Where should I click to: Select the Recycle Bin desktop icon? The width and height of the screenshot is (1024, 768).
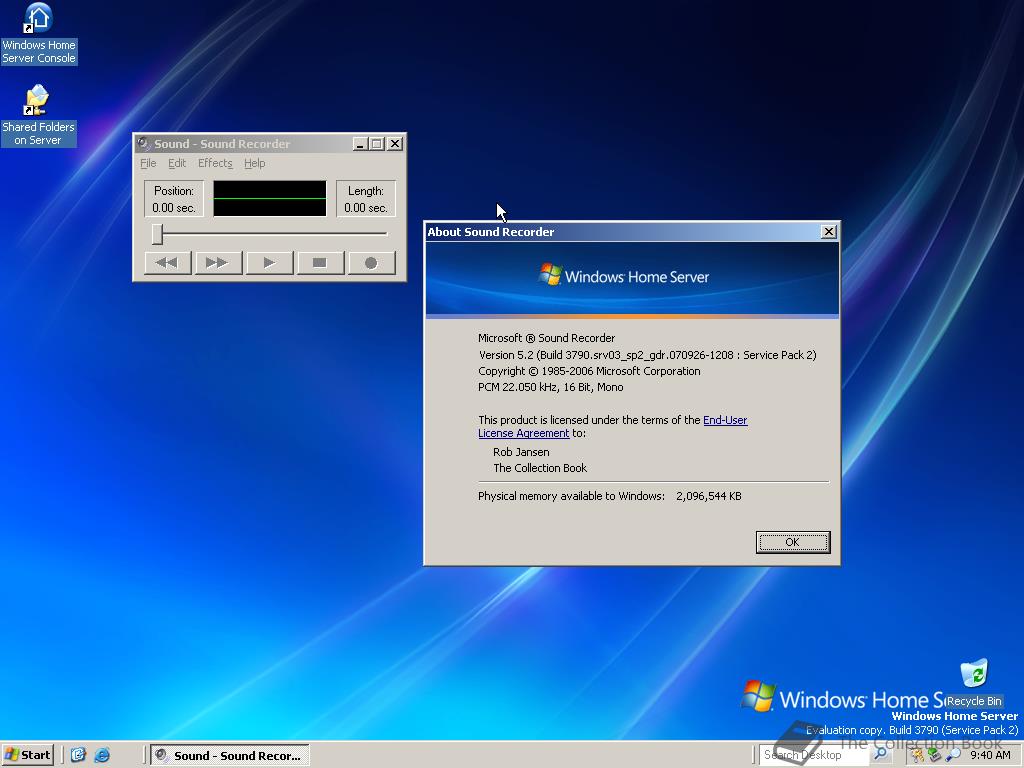coord(974,683)
